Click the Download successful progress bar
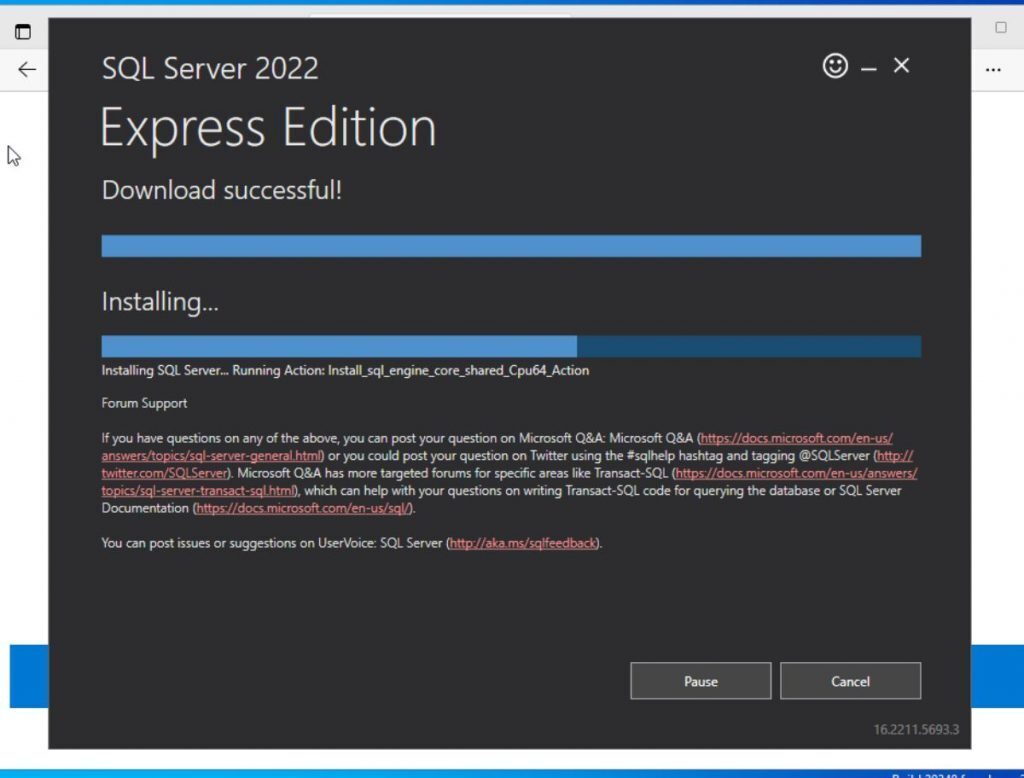Viewport: 1024px width, 778px height. (512, 245)
